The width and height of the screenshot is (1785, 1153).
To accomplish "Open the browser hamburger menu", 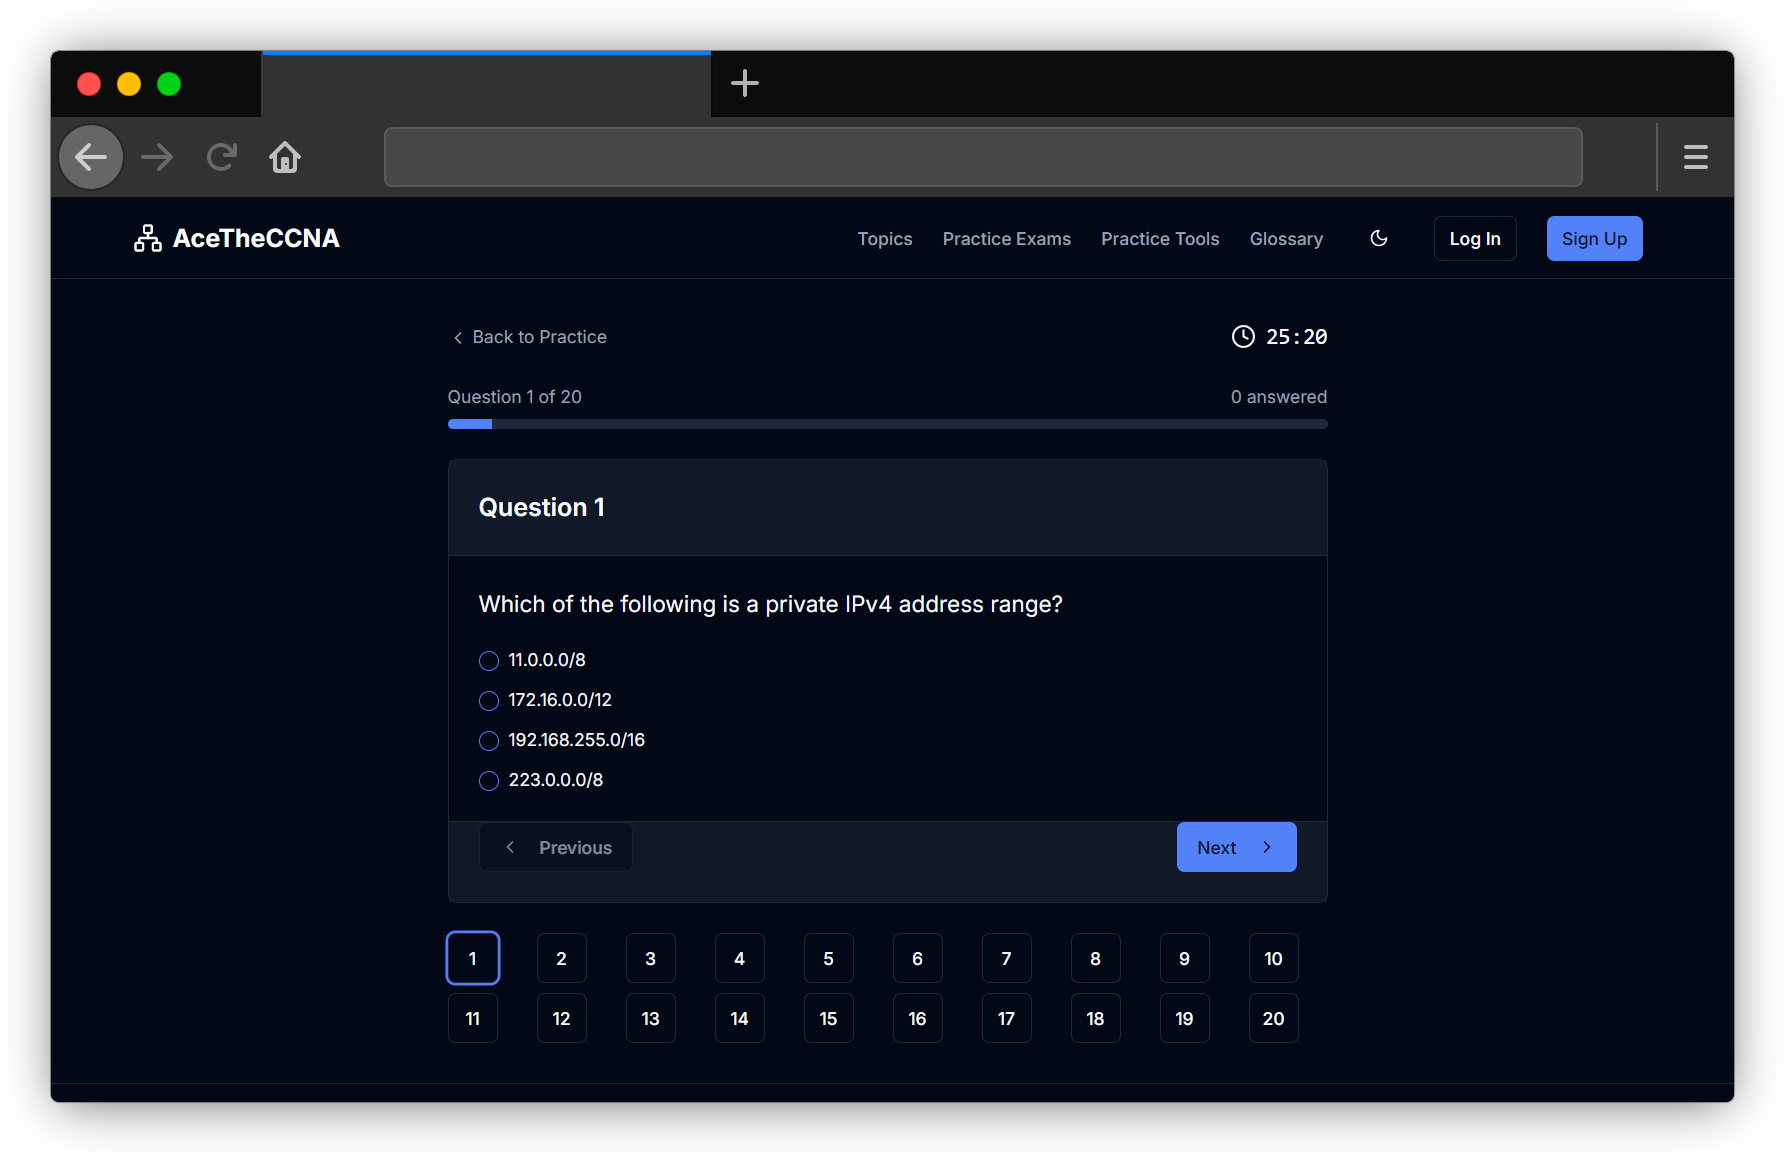I will point(1695,157).
